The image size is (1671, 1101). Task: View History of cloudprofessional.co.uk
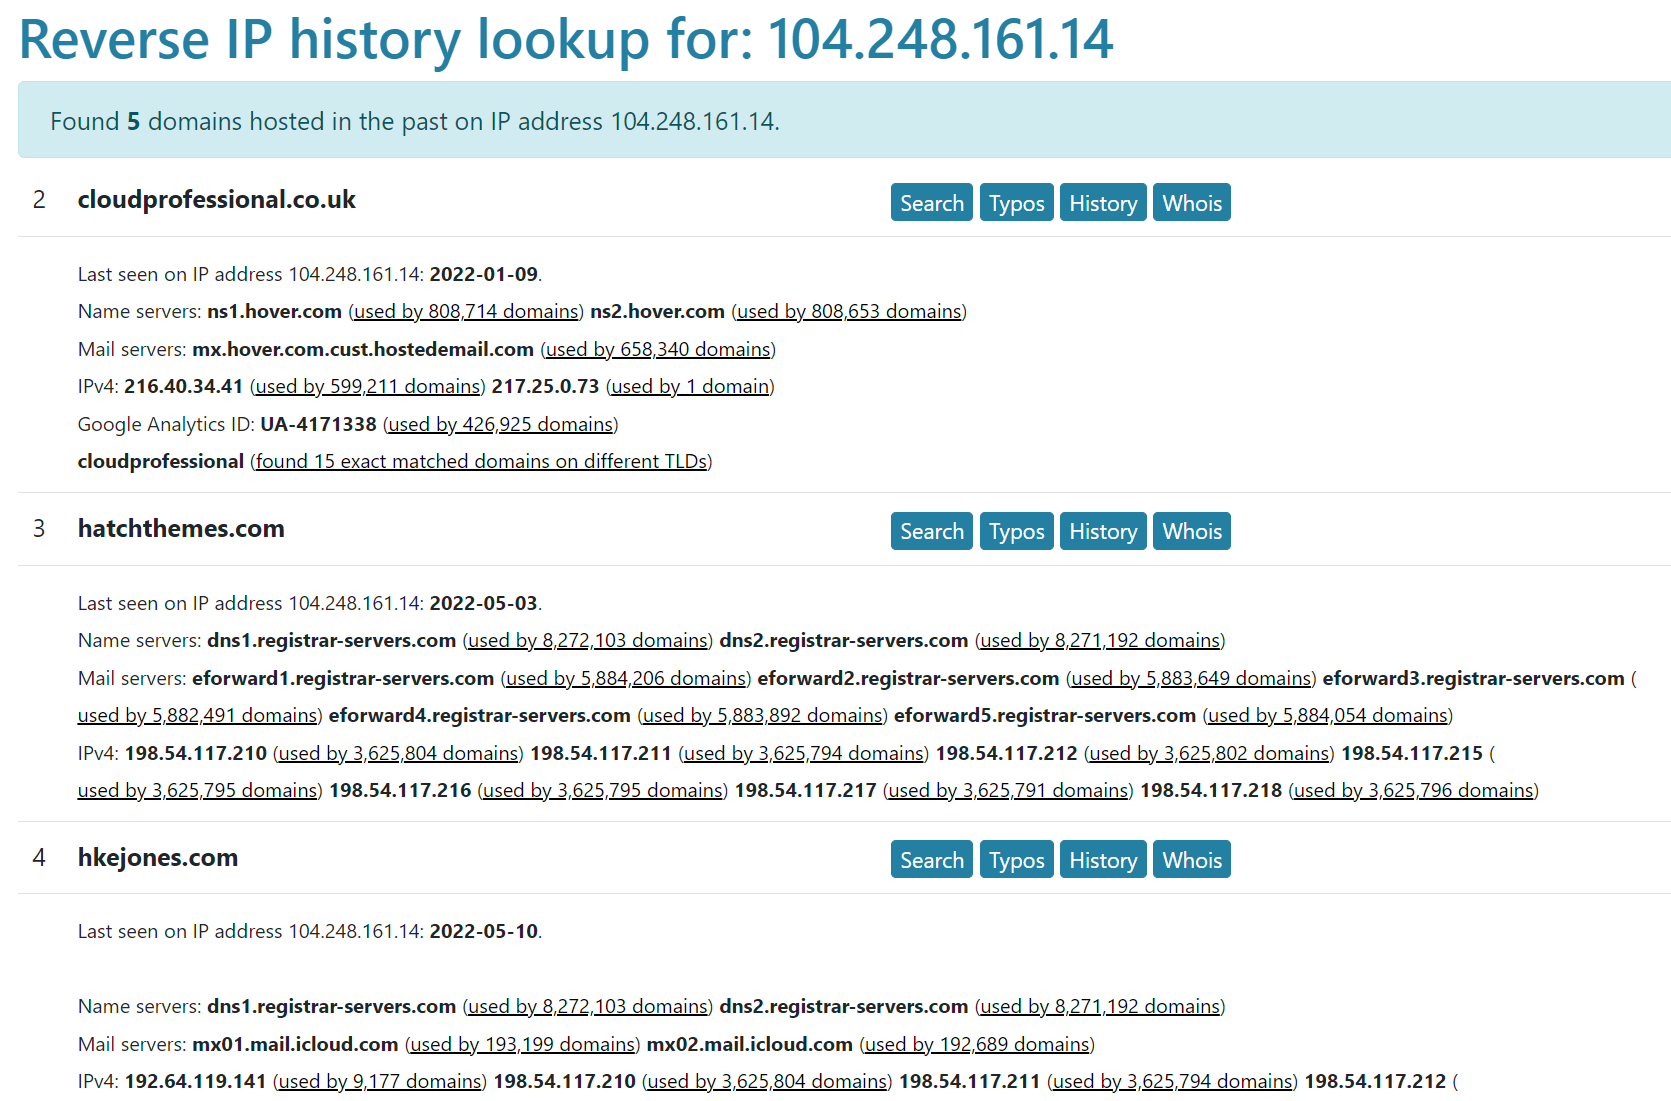1103,203
